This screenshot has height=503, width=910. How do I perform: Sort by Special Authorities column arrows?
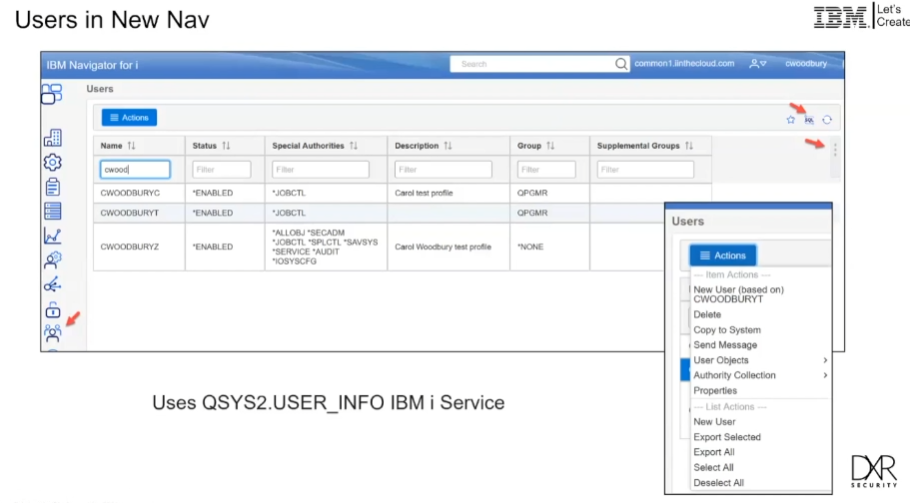353,146
